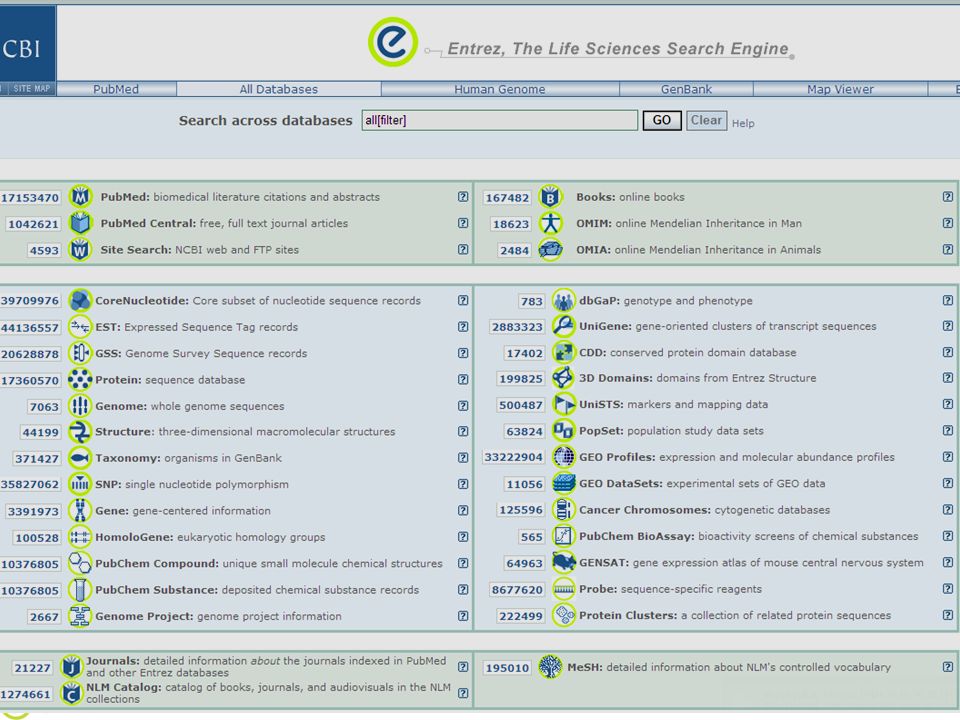Click the PubMed Central book icon
The height and width of the screenshot is (720, 960).
(x=80, y=223)
